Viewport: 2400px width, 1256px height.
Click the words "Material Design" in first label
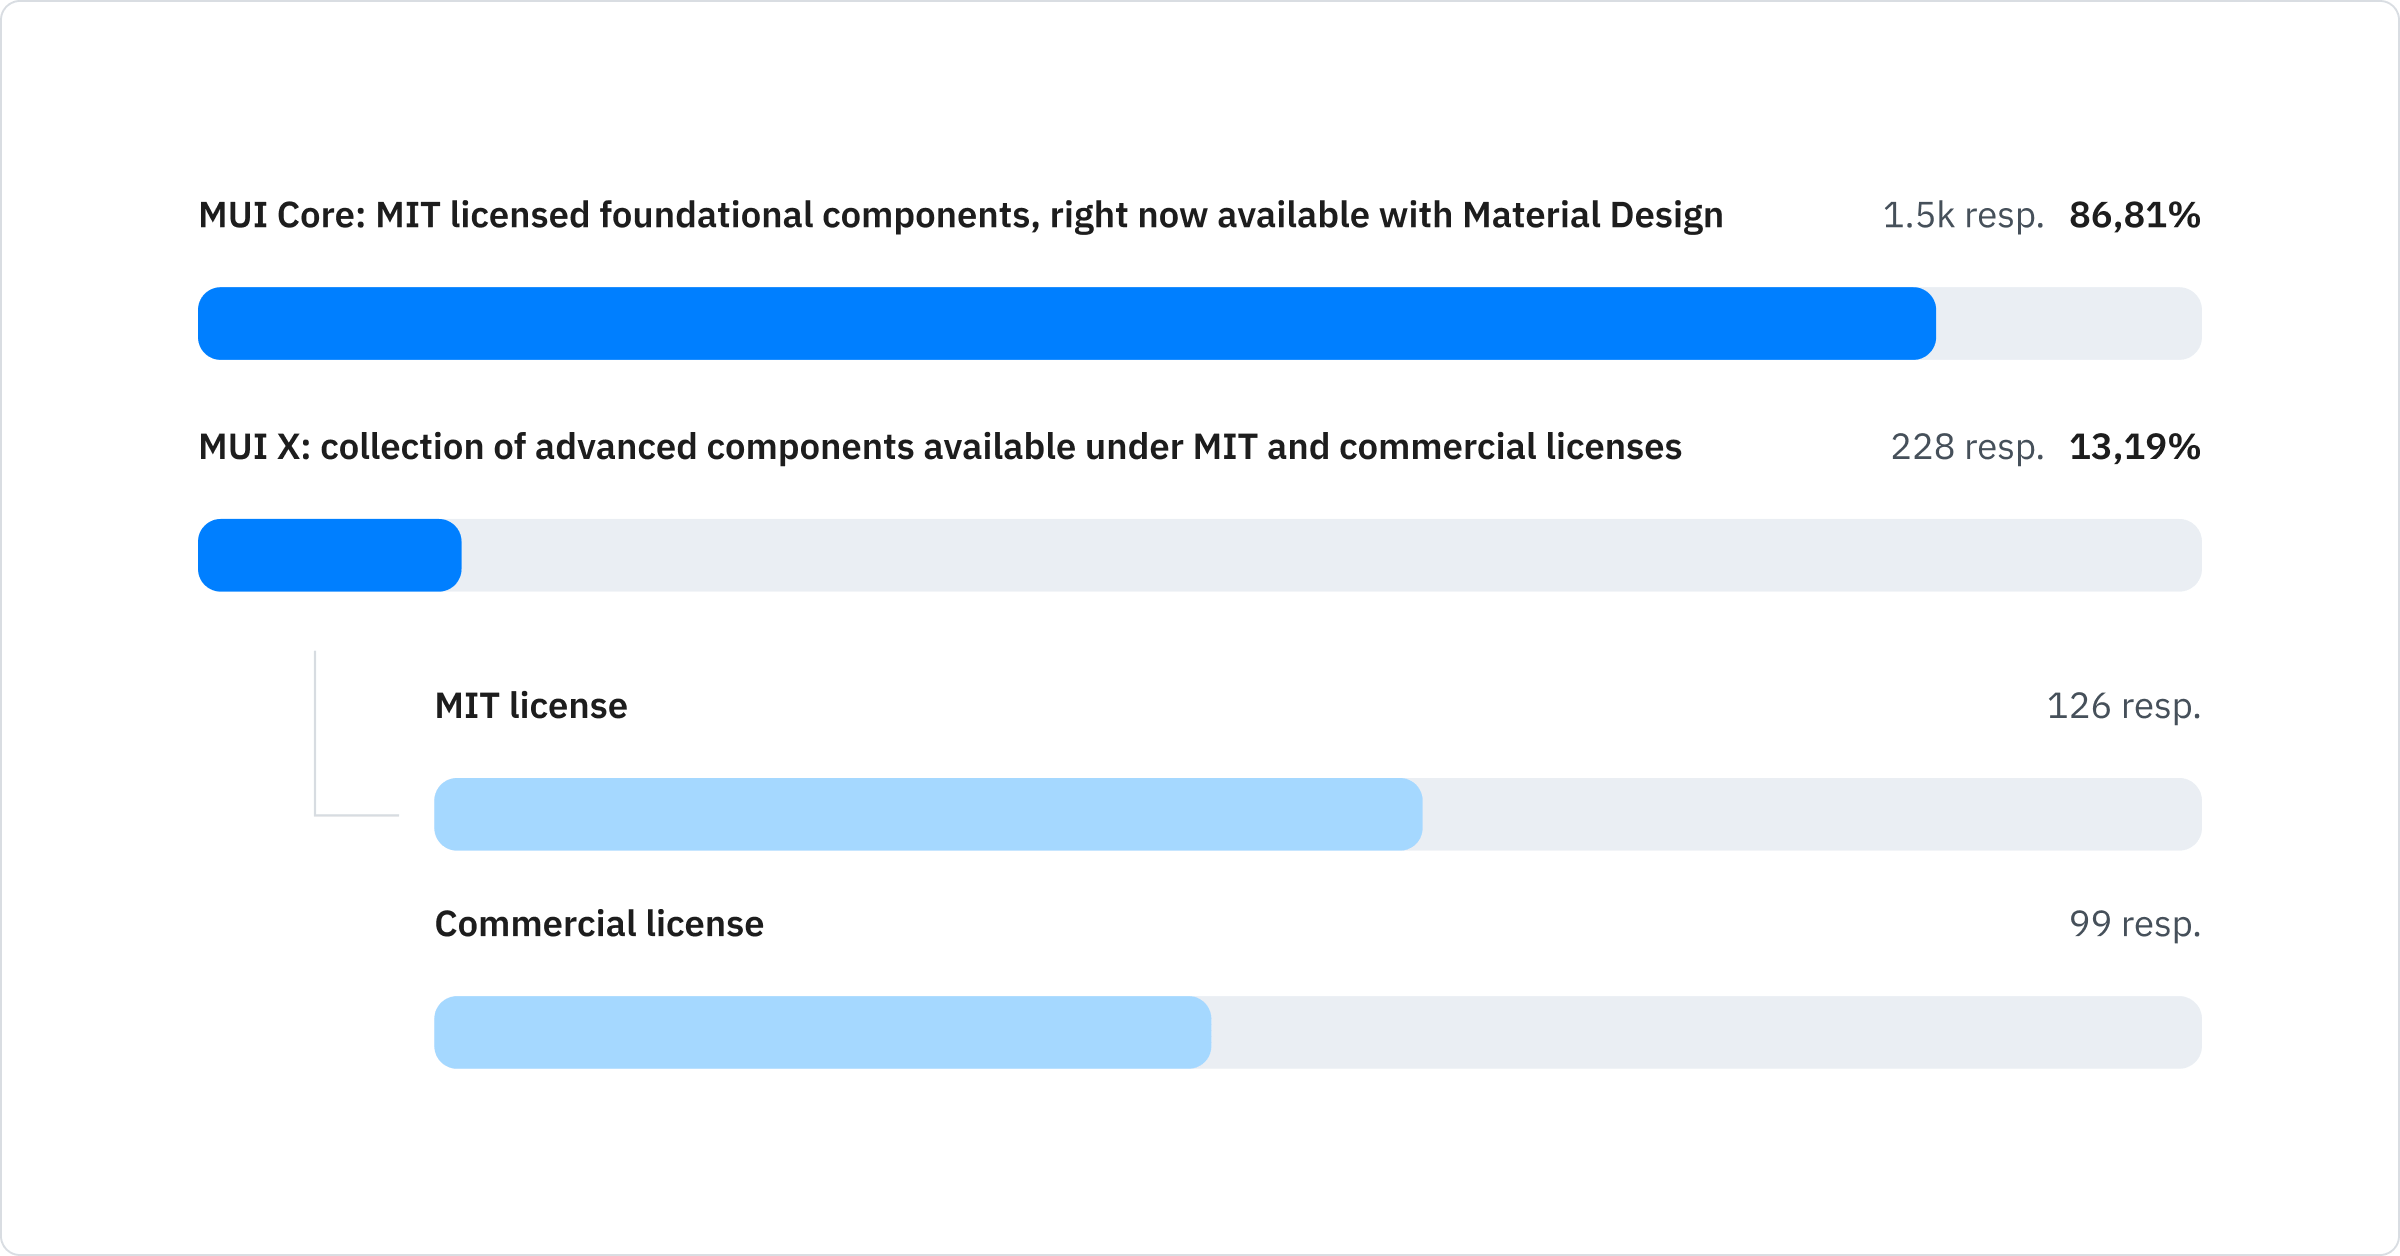tap(1592, 216)
